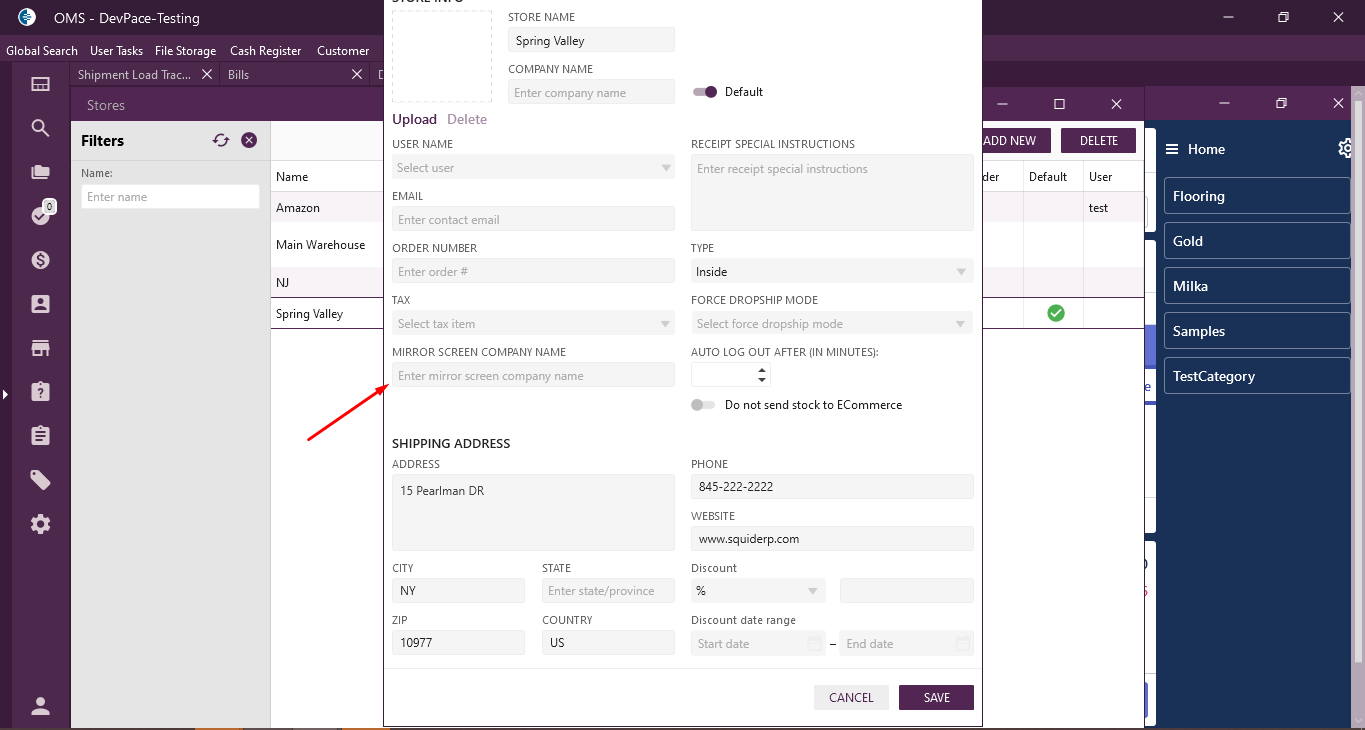Image resolution: width=1365 pixels, height=730 pixels.
Task: Select the Flooring category button
Action: 1256,196
